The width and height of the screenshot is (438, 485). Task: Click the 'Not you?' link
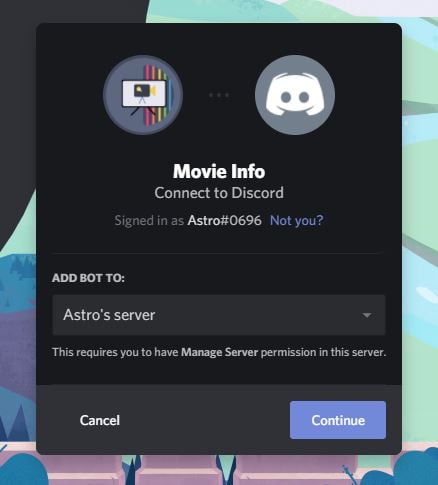[297, 220]
